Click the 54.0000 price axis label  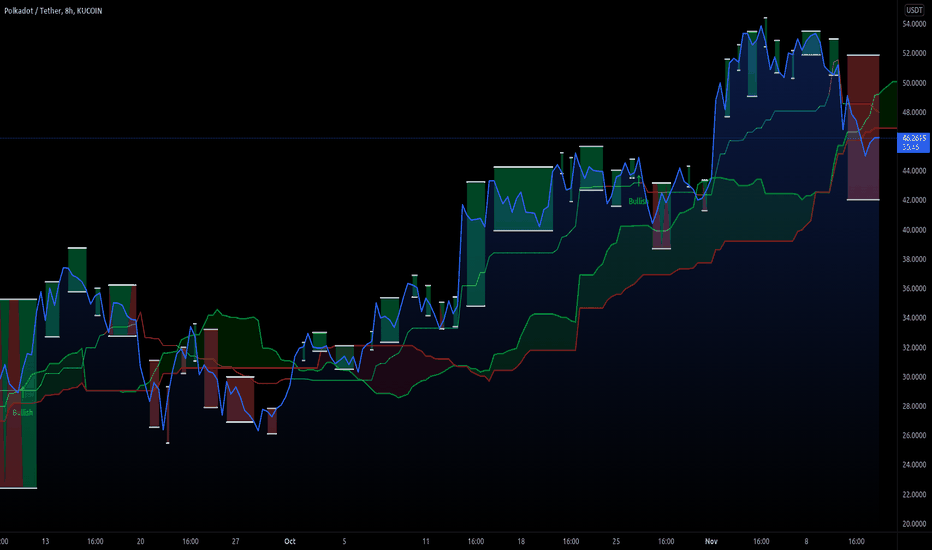tap(914, 24)
